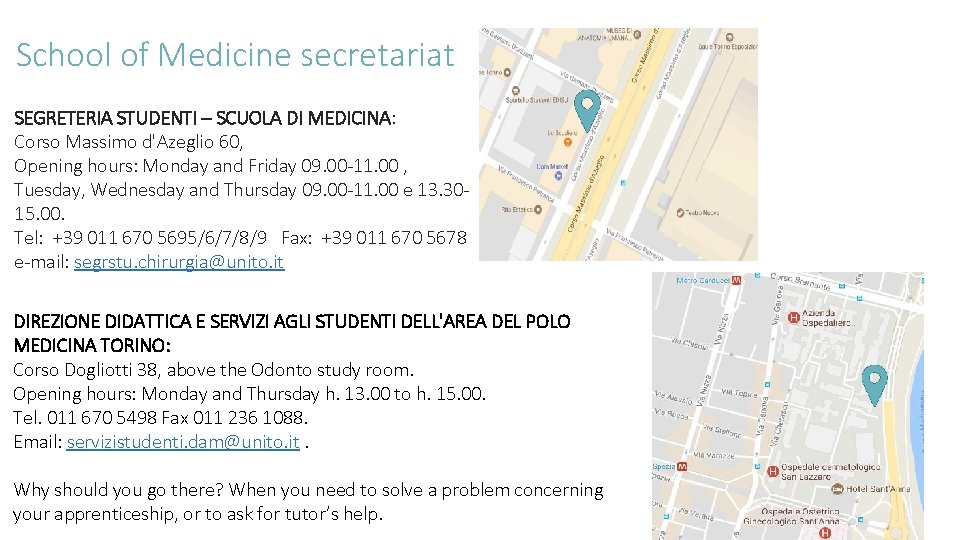Open the servizistudenti.dam@unito.it email link

pyautogui.click(x=183, y=442)
